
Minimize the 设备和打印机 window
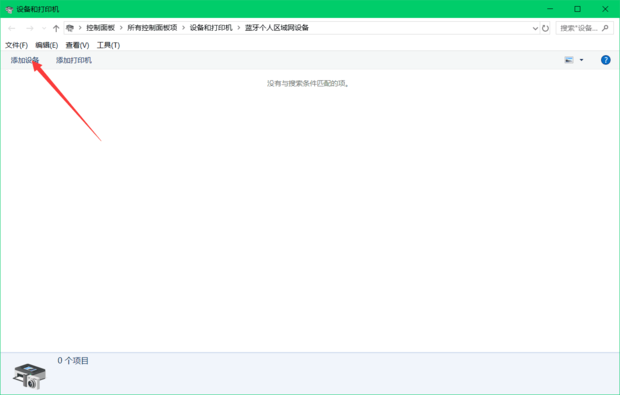click(550, 9)
